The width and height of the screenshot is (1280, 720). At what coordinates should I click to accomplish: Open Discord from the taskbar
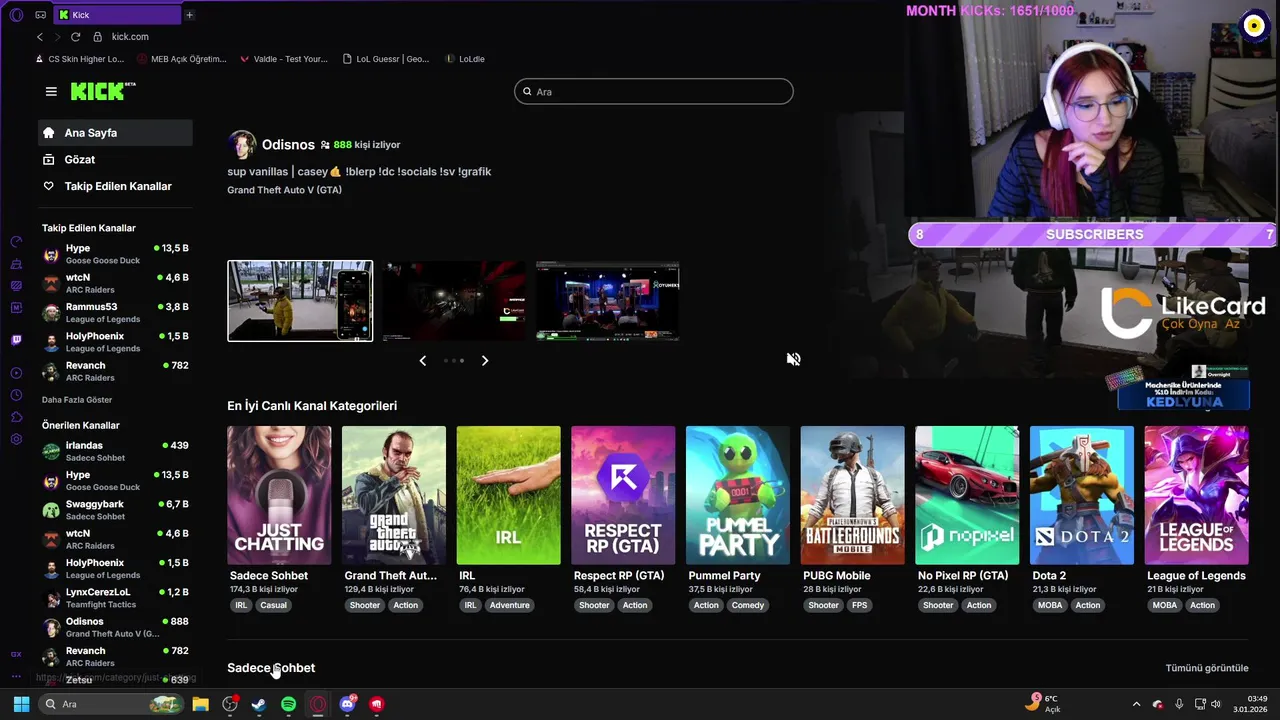[x=347, y=704]
